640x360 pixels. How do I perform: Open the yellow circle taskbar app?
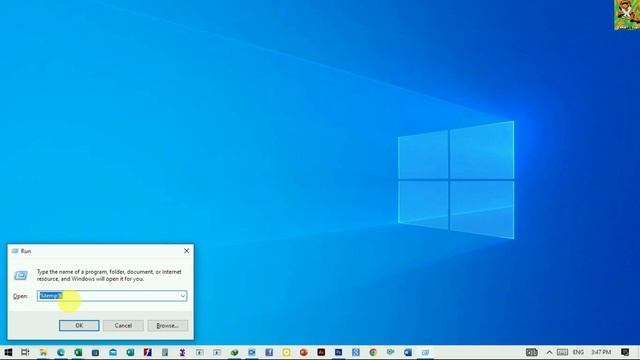click(x=287, y=352)
